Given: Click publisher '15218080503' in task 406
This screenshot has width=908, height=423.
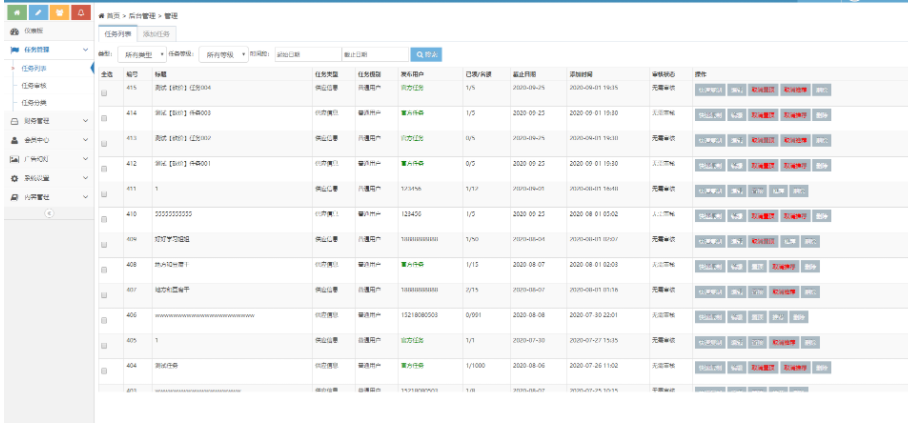Looking at the screenshot, I should coord(419,316).
